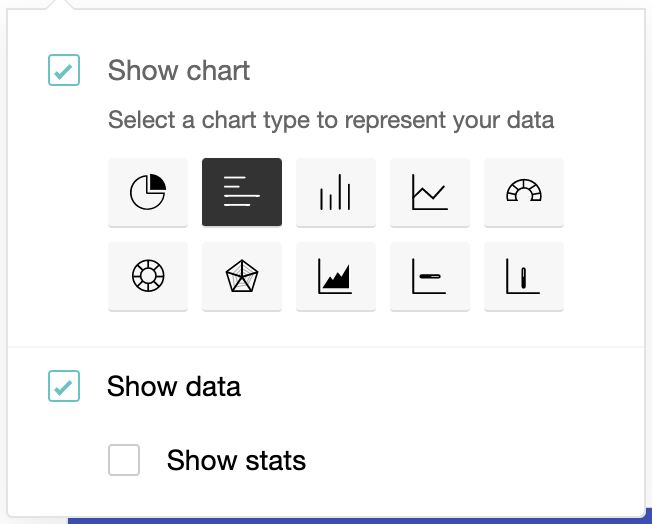The width and height of the screenshot is (652, 524).
Task: Click the "Show data" label text
Action: (x=174, y=386)
